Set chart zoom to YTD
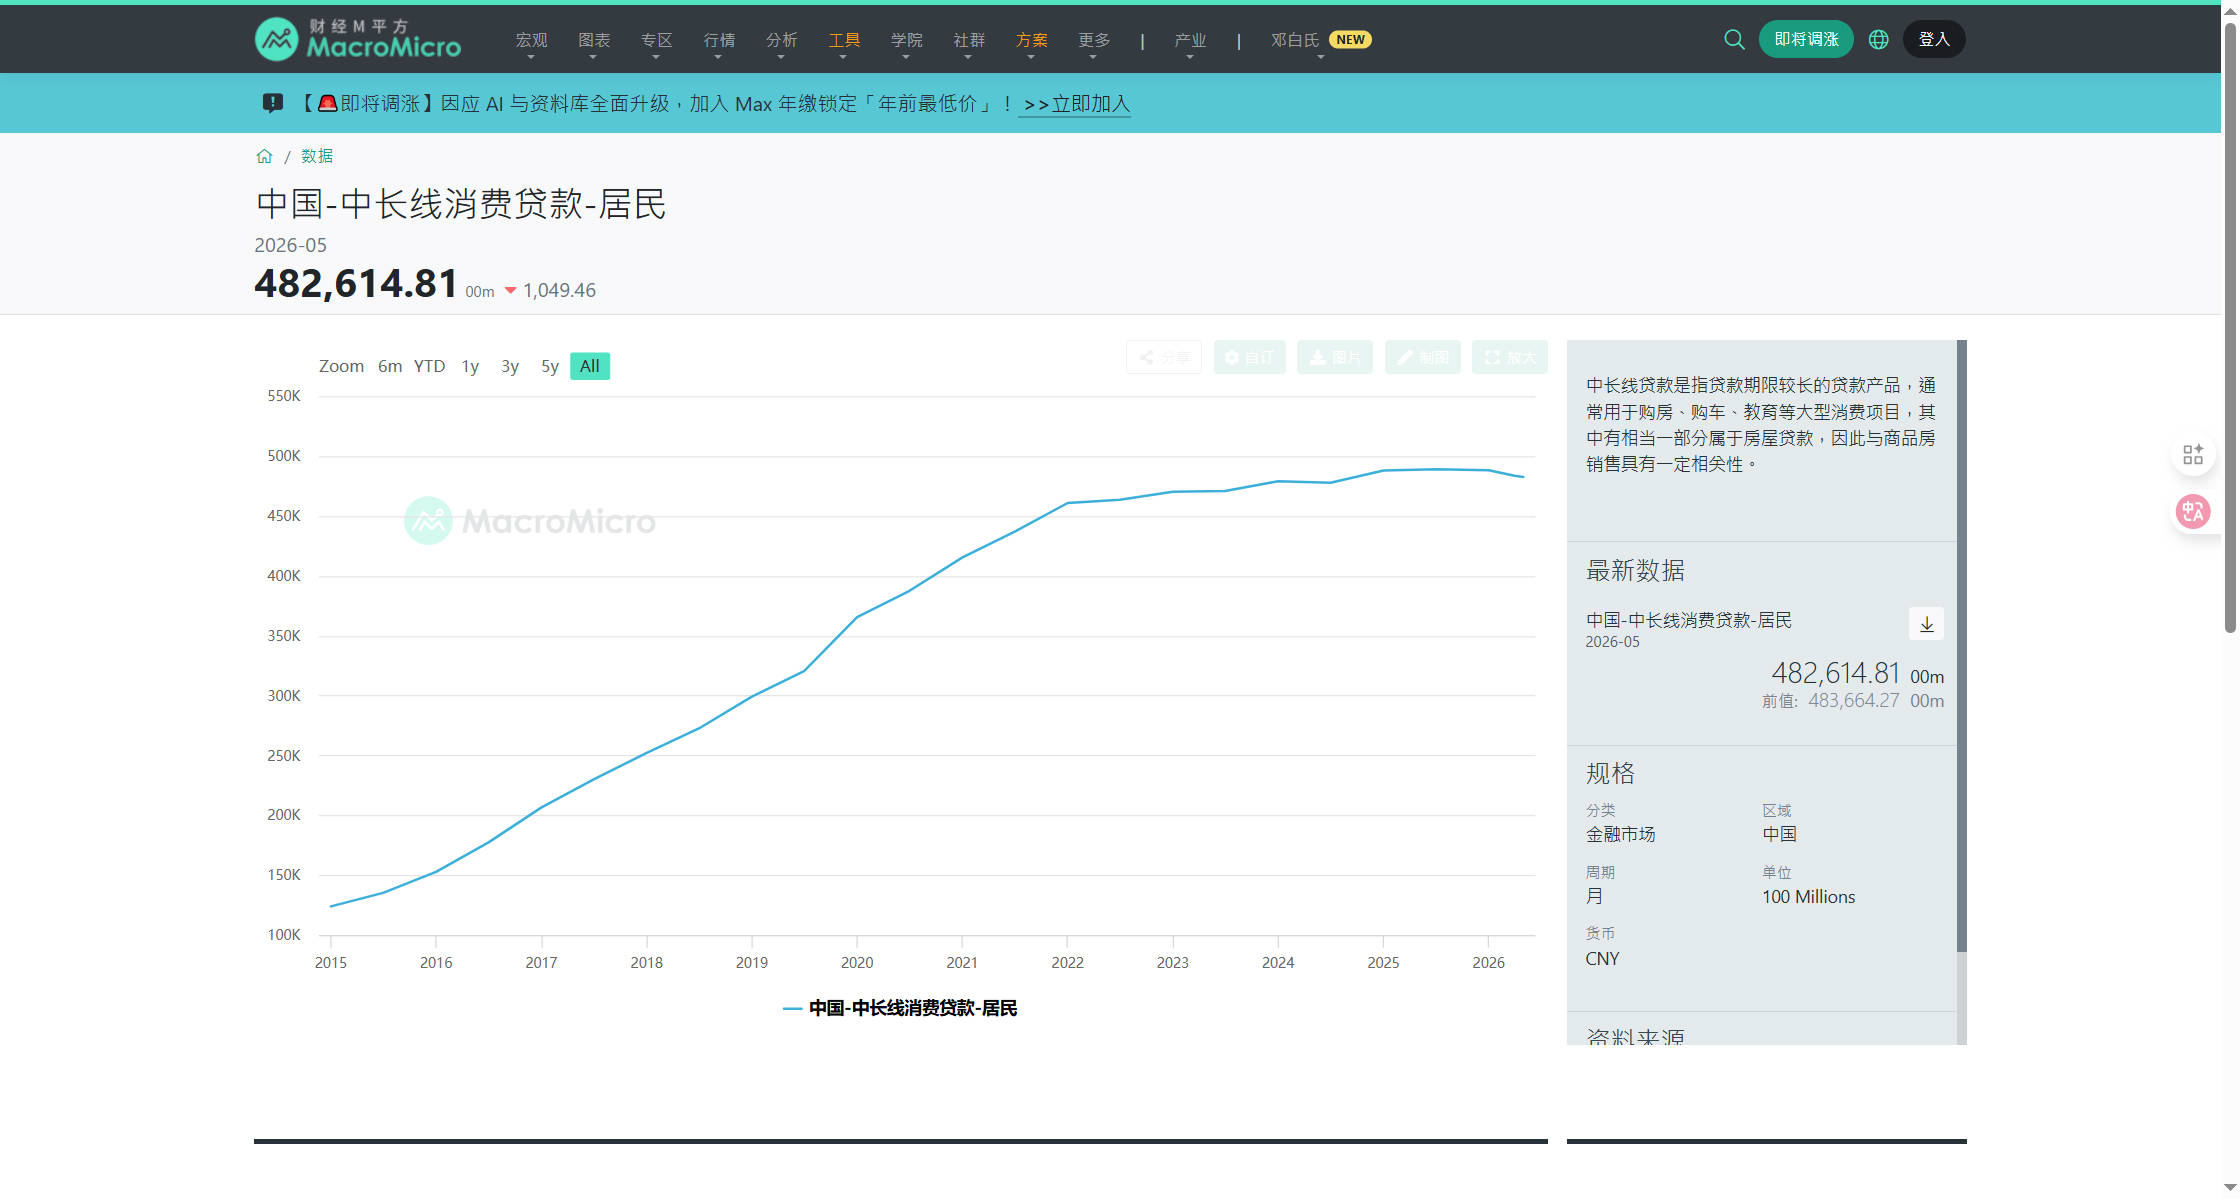 (430, 366)
